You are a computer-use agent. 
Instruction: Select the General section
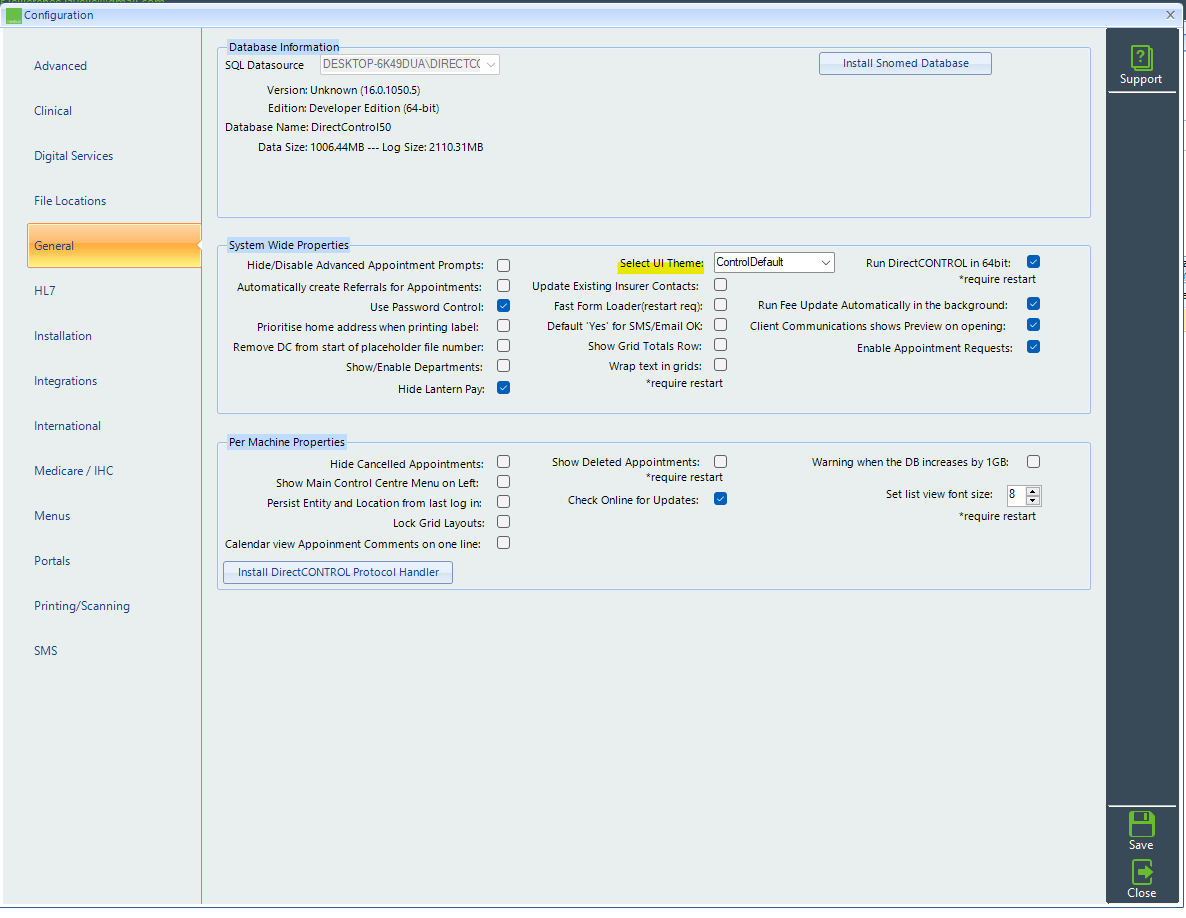(x=114, y=245)
